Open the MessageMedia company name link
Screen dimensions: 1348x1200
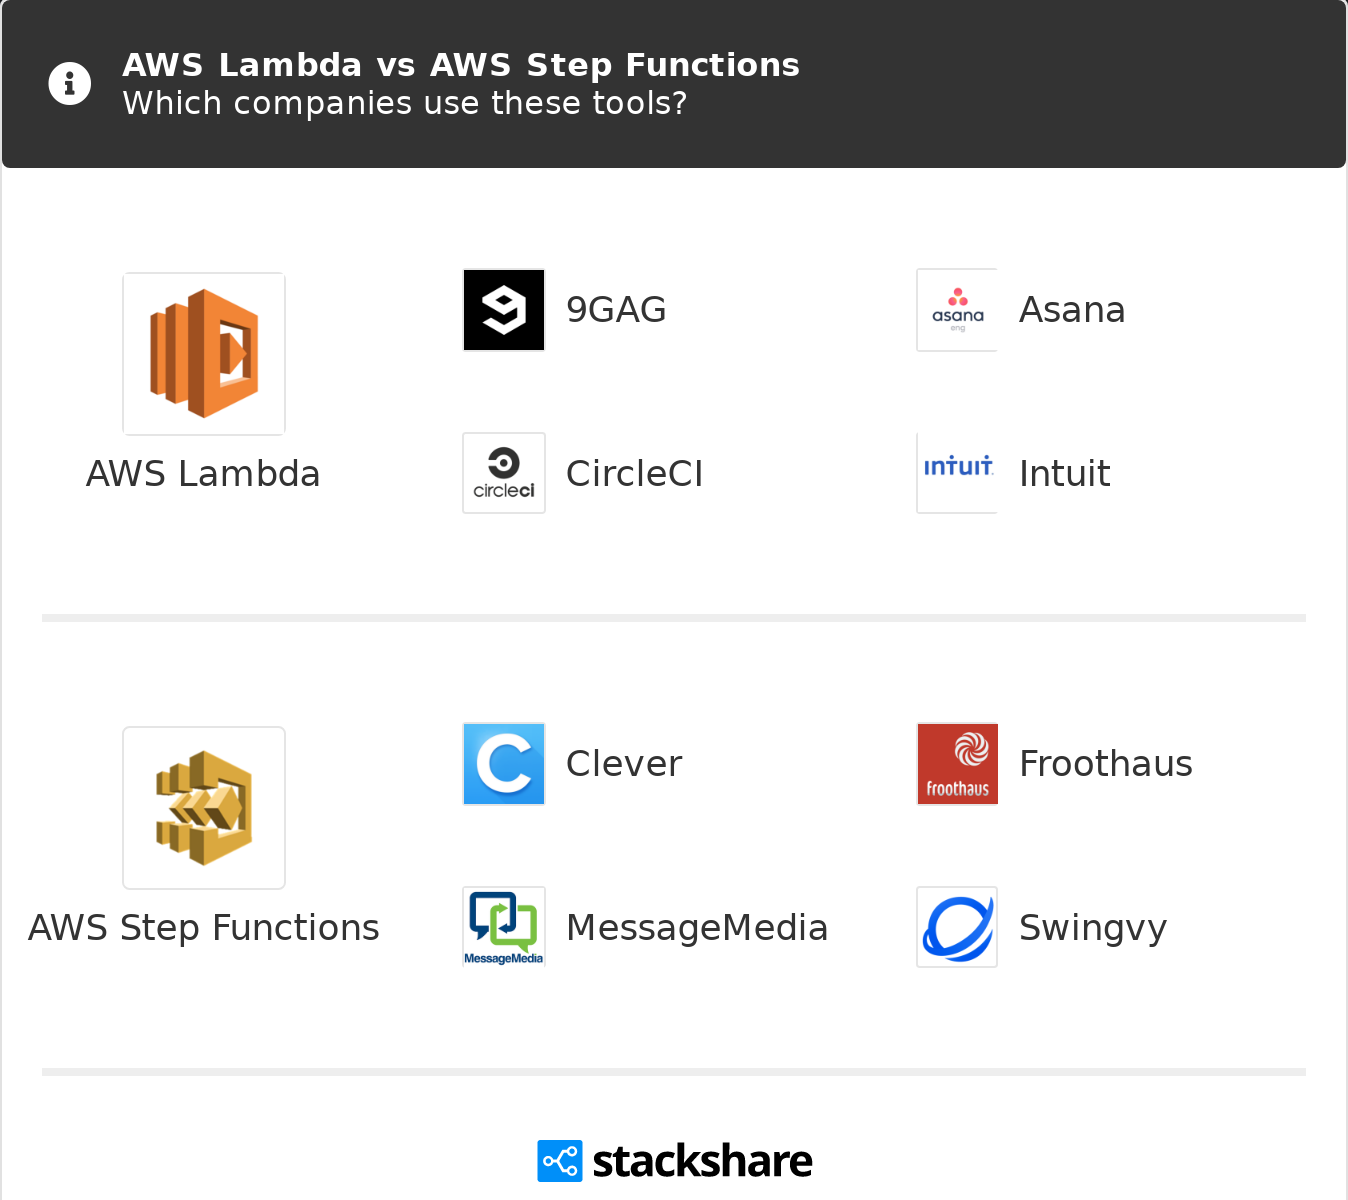click(697, 928)
